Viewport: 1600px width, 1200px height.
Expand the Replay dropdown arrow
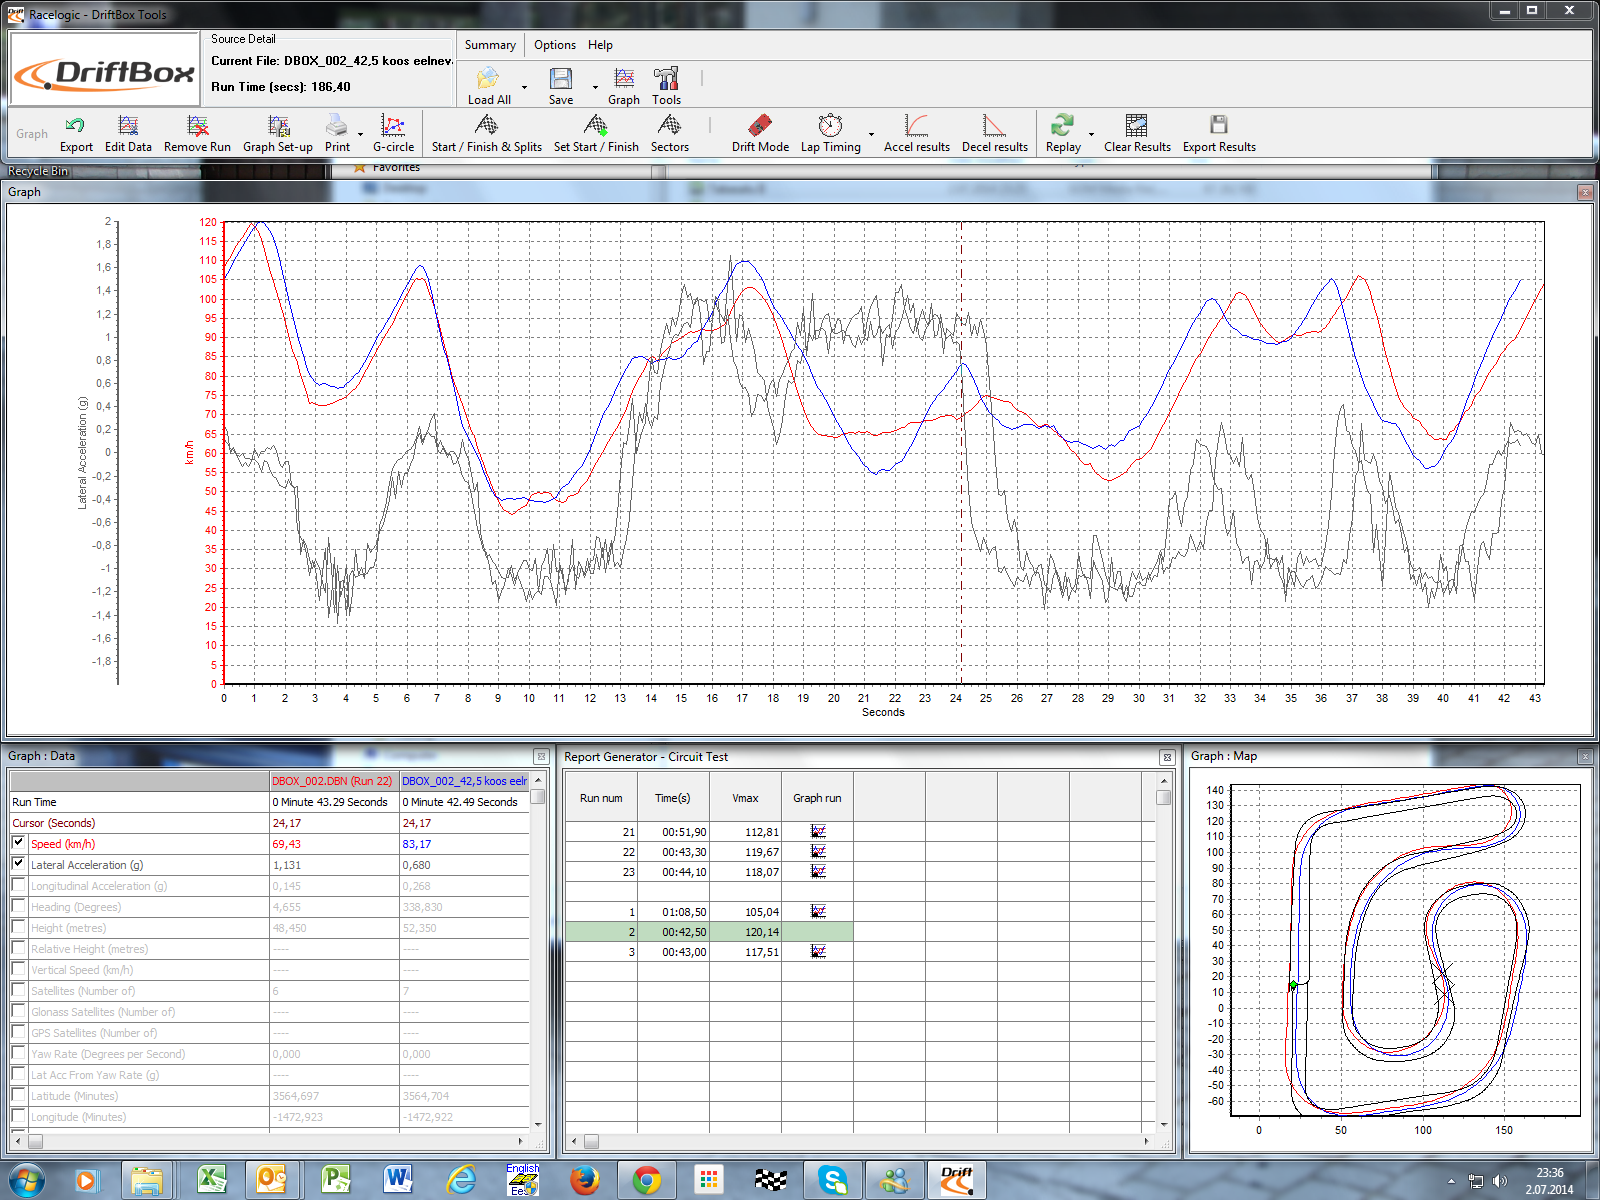tap(1091, 134)
